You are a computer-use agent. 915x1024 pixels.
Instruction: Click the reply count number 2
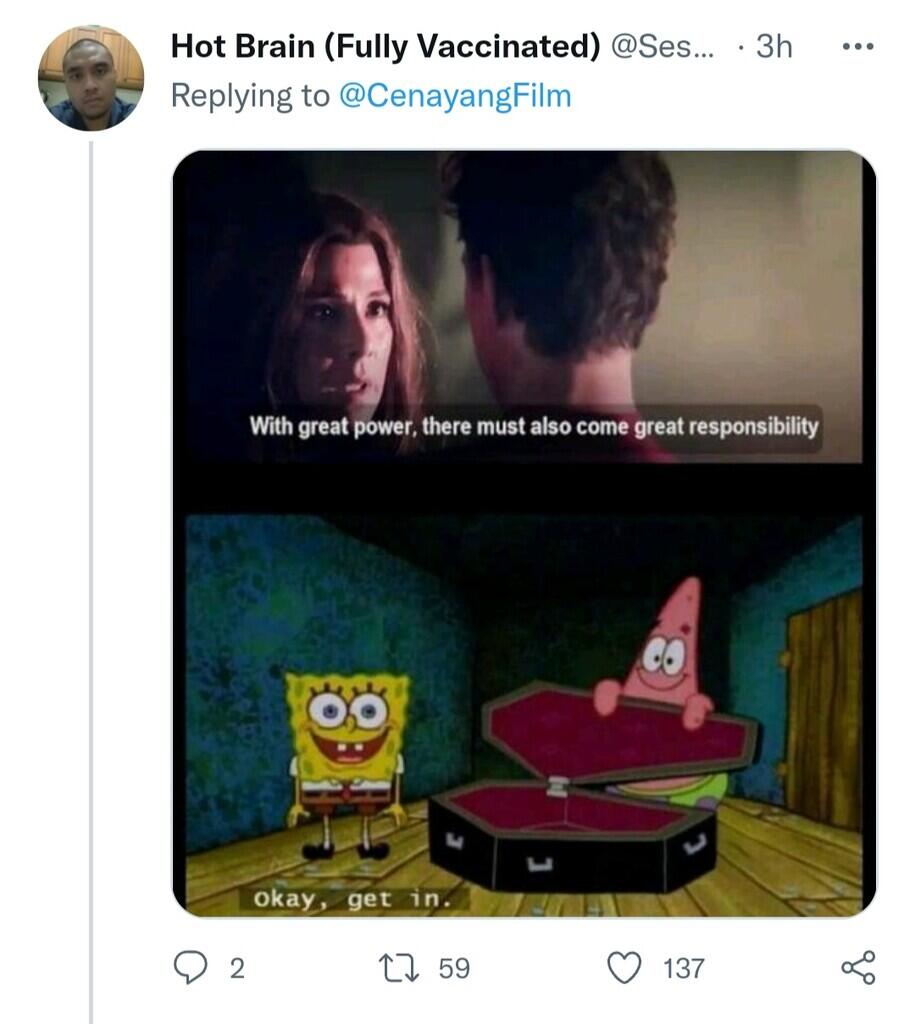[237, 968]
